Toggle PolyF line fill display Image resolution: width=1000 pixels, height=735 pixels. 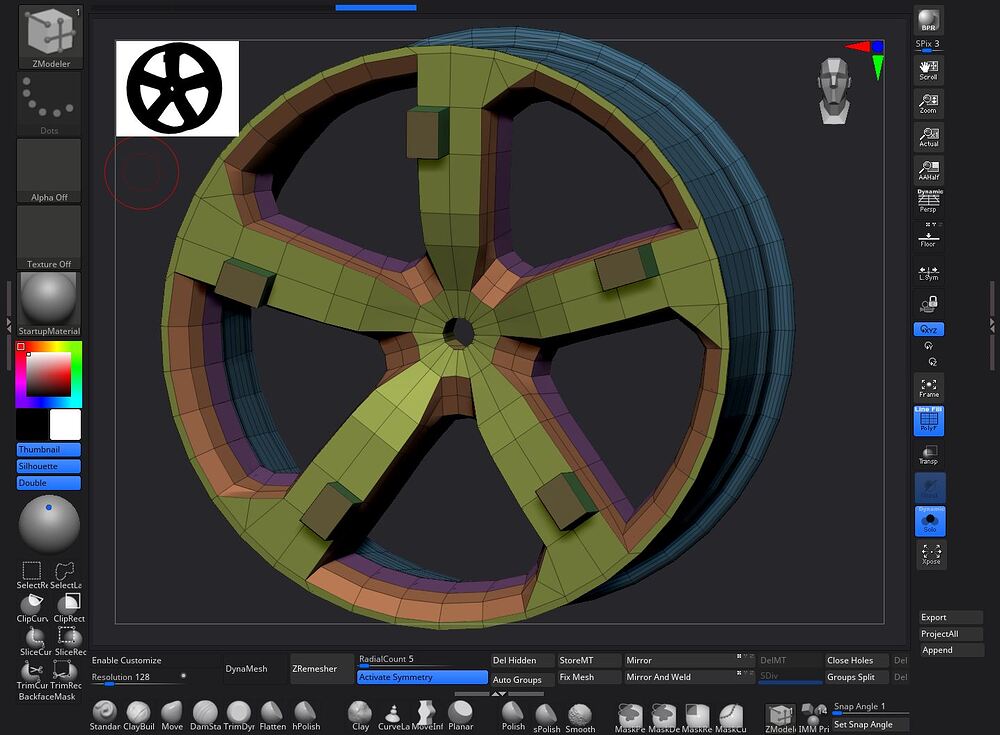[x=929, y=420]
